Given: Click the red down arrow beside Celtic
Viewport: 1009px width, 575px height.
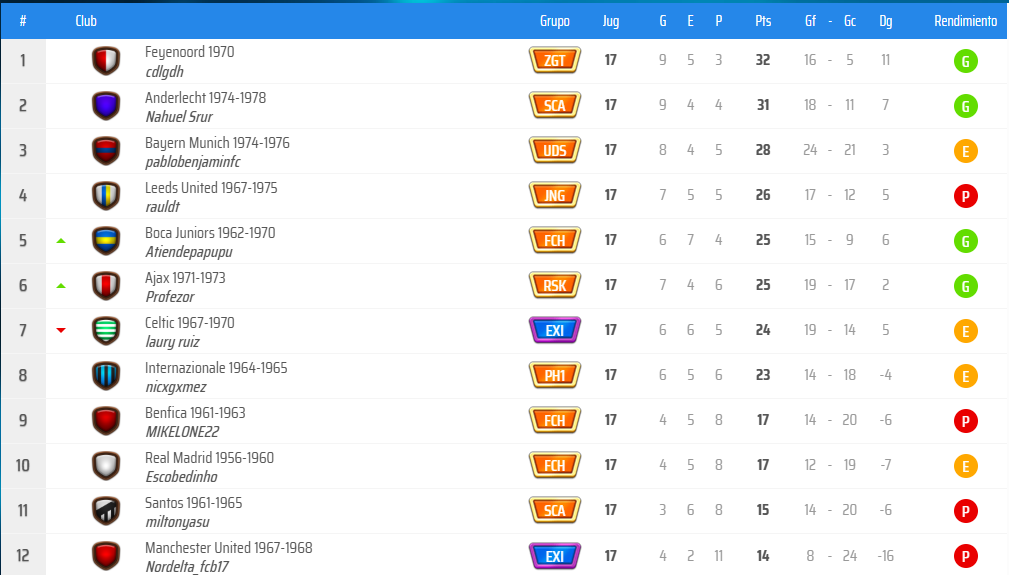Looking at the screenshot, I should pos(61,331).
